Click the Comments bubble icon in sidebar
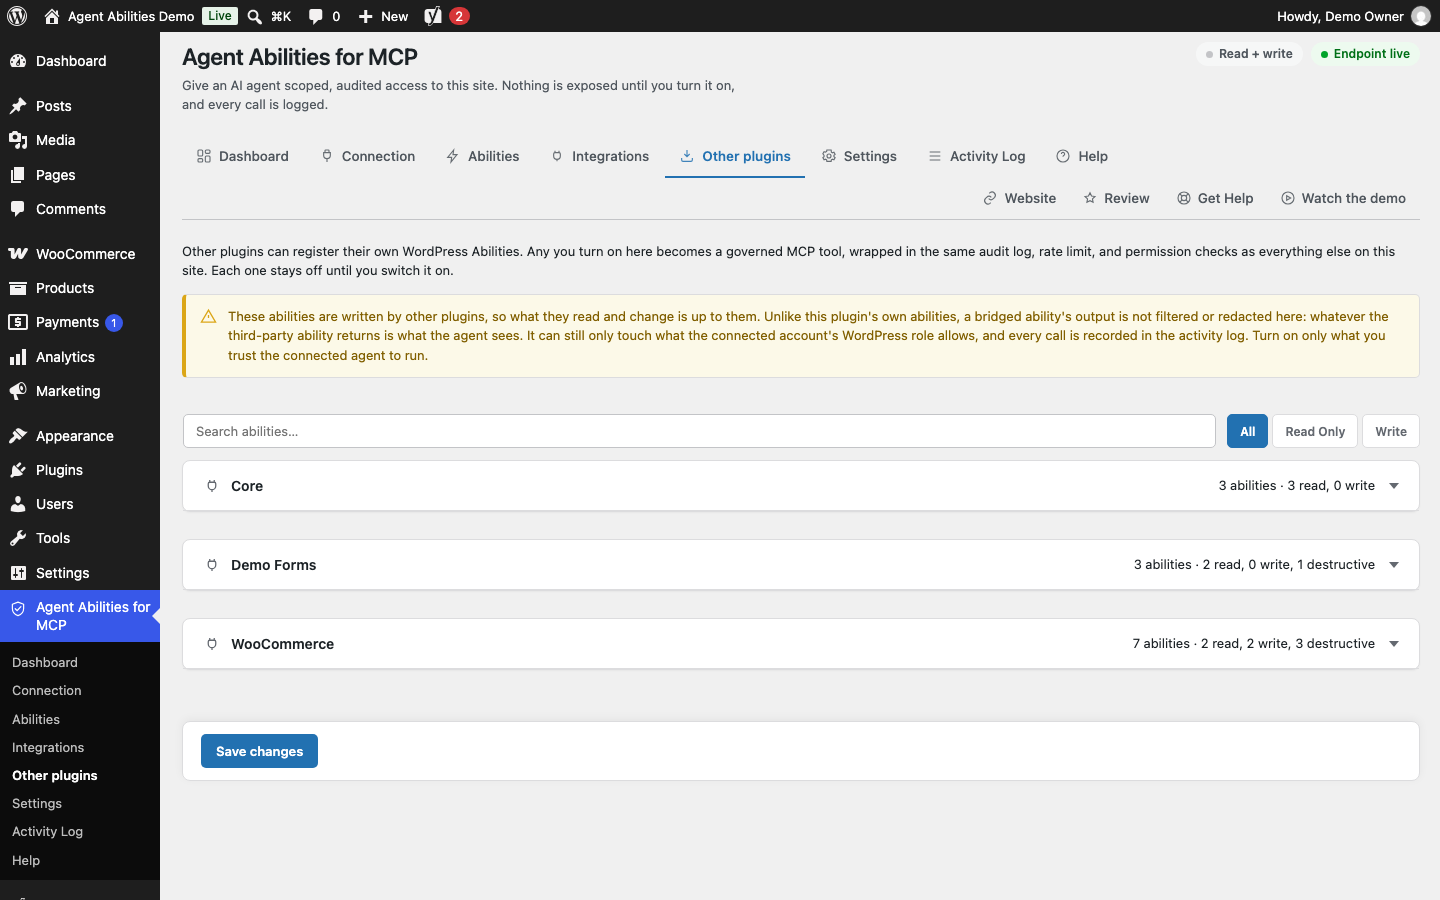This screenshot has width=1440, height=900. 18,209
